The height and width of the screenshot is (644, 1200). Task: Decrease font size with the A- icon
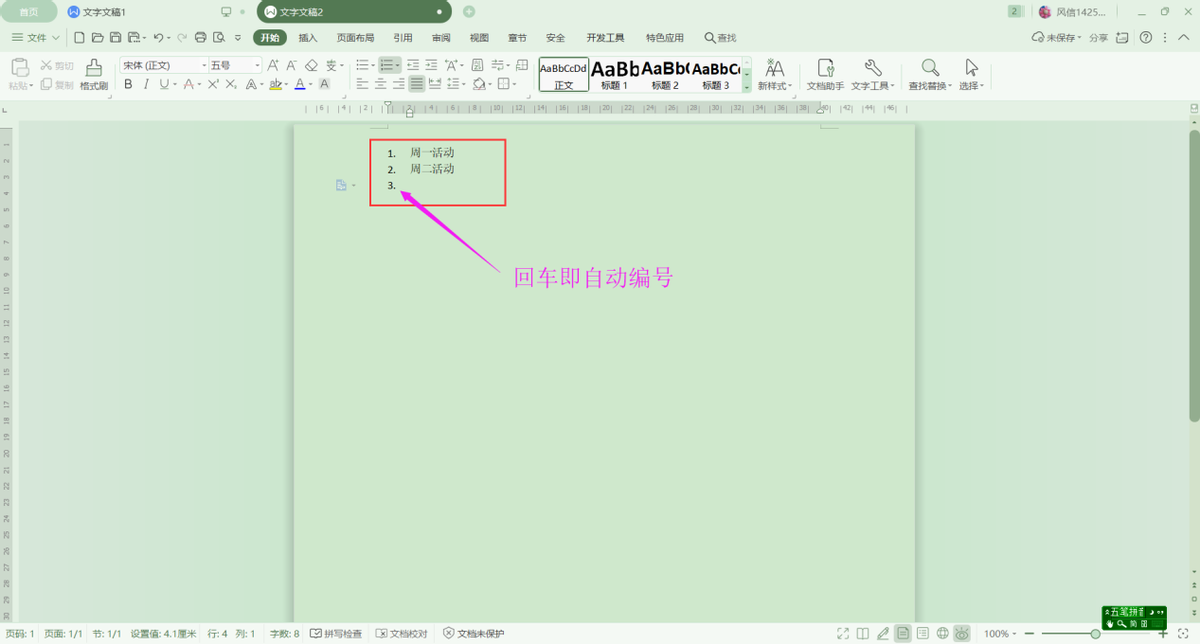(292, 65)
